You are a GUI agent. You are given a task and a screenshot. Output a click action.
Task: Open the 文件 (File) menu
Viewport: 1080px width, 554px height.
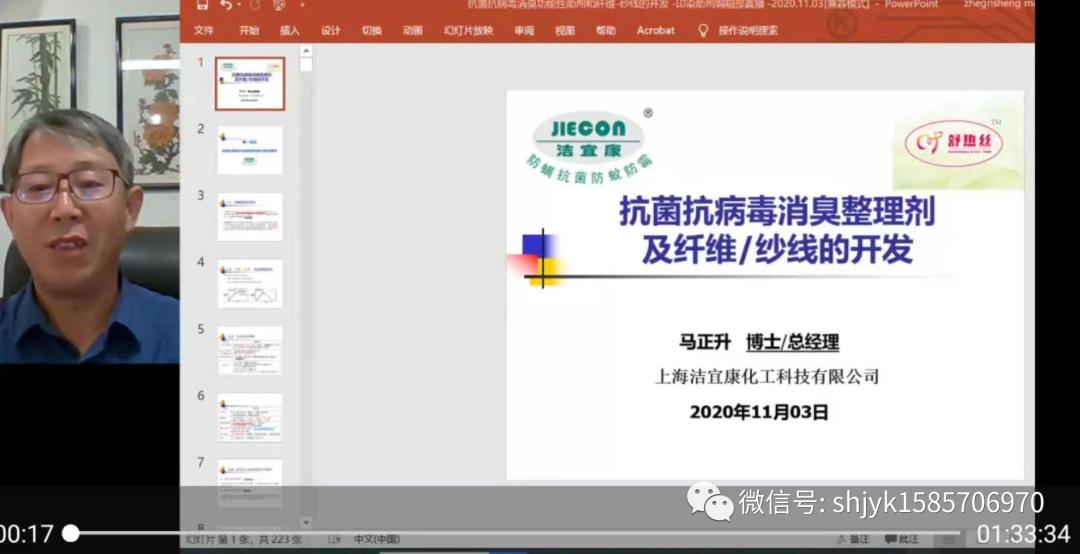[203, 30]
